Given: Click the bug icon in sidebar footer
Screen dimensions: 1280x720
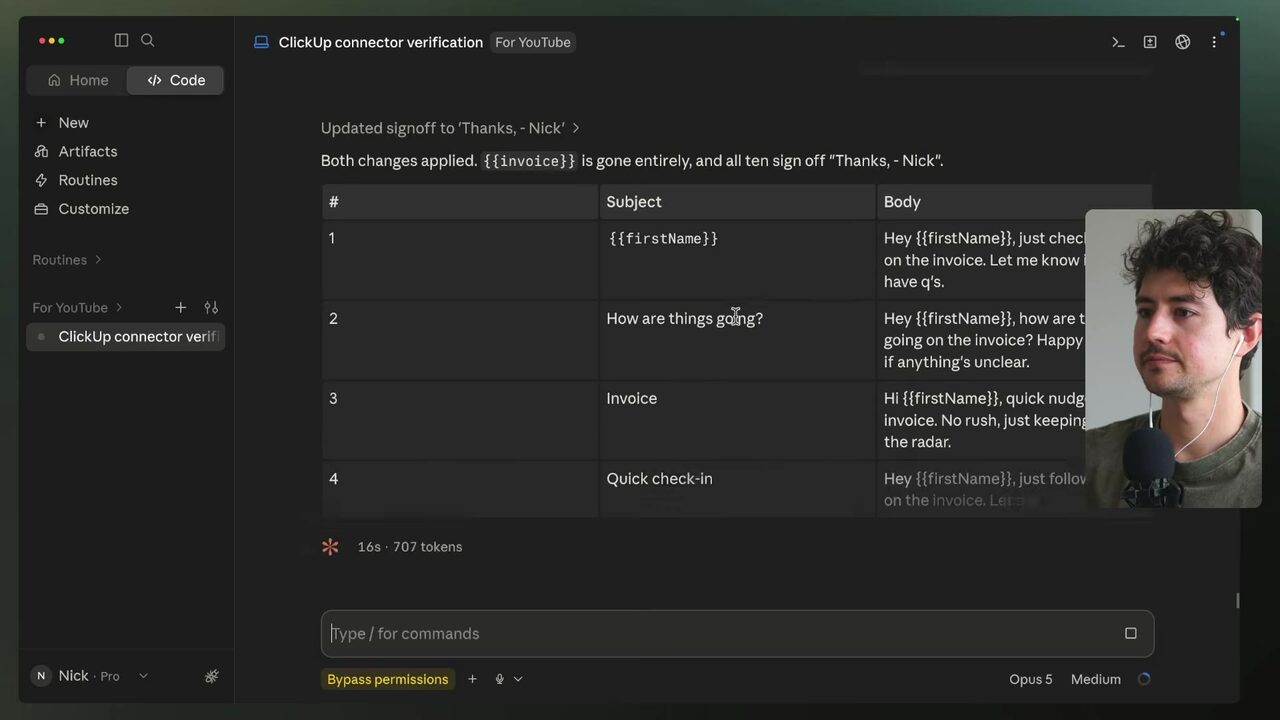Looking at the screenshot, I should [212, 676].
